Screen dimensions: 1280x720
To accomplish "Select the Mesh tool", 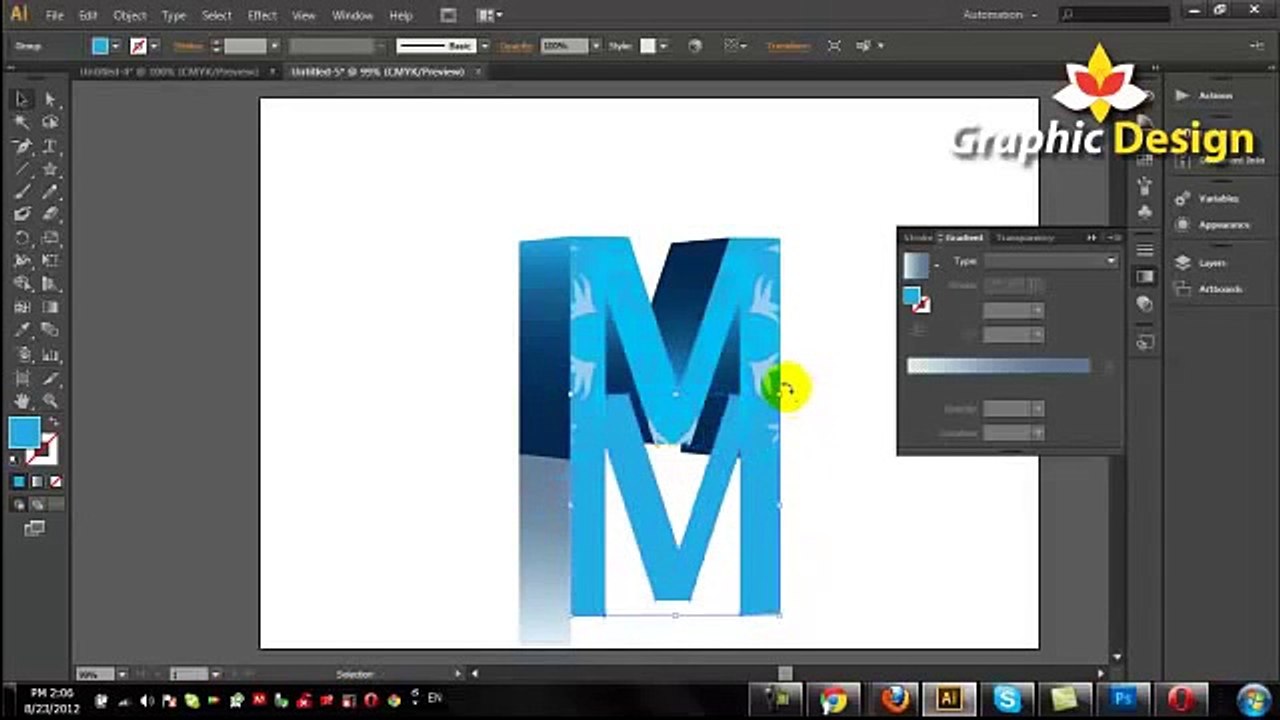I will point(22,307).
